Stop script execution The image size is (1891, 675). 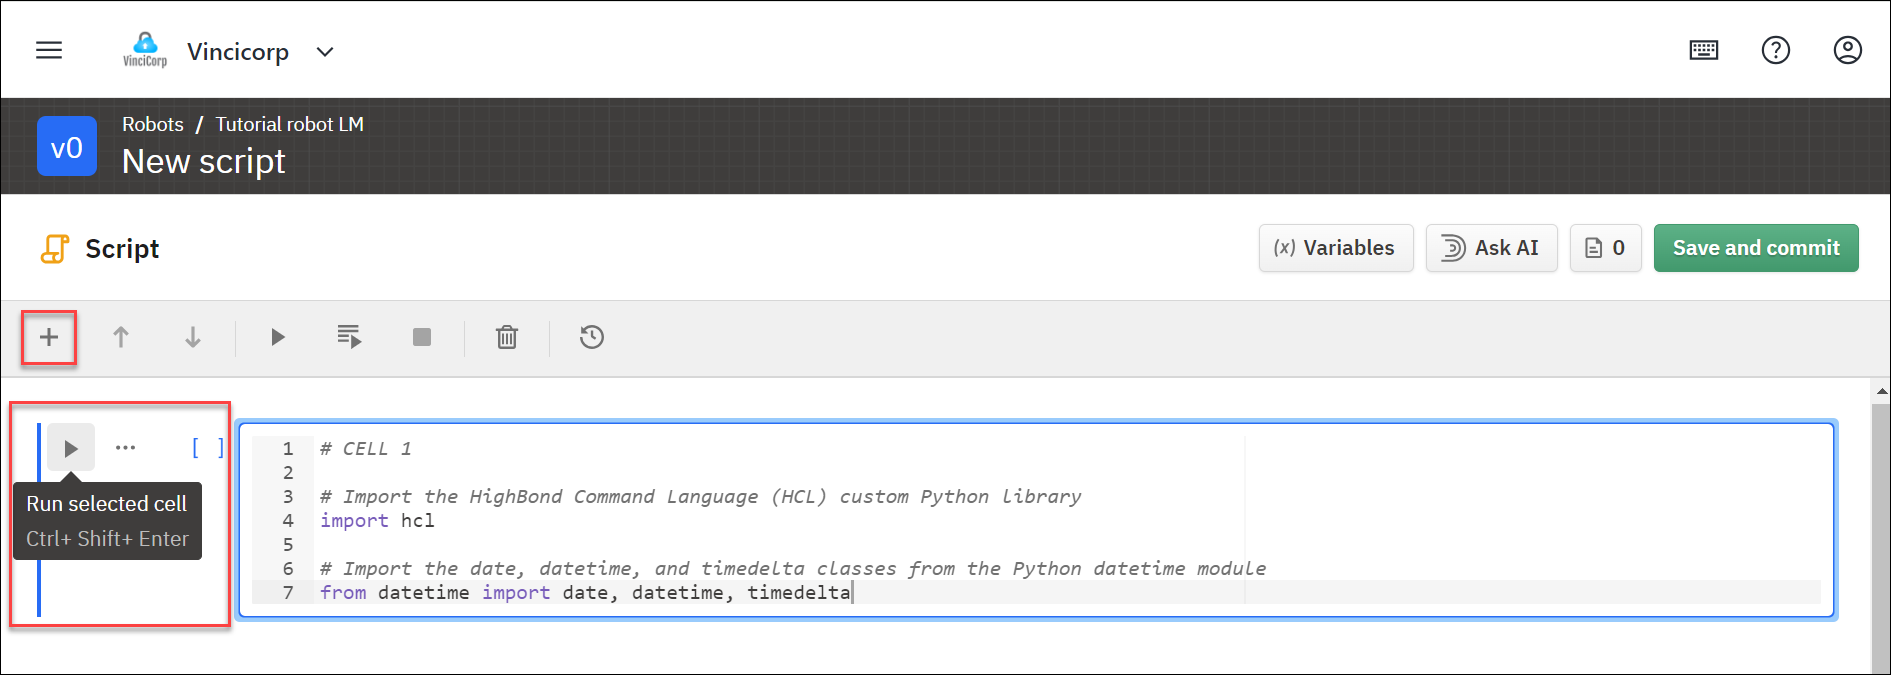point(422,337)
